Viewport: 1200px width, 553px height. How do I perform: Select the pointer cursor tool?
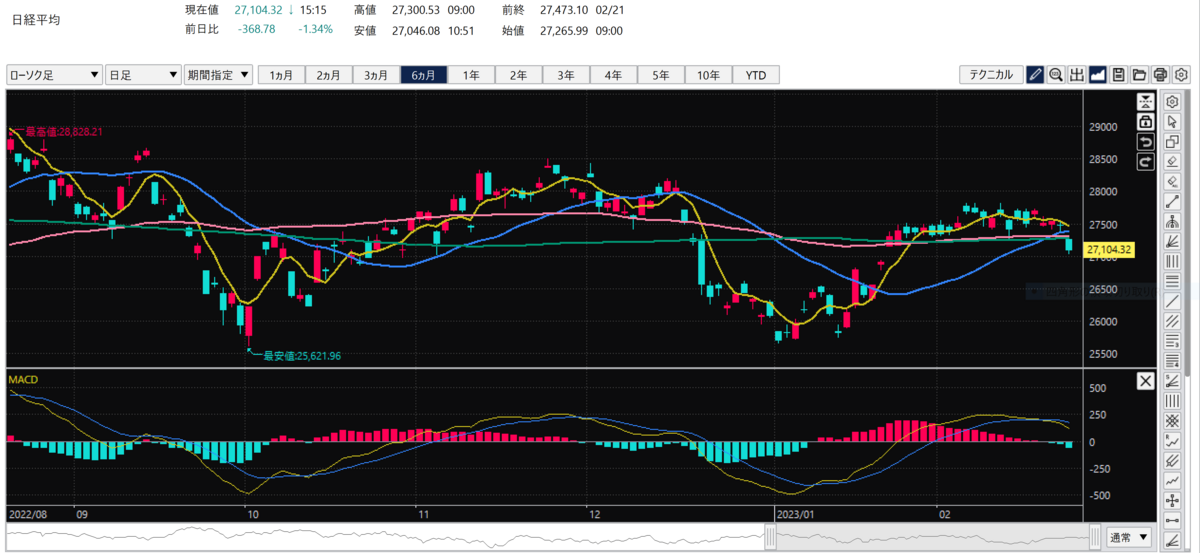coord(1173,121)
